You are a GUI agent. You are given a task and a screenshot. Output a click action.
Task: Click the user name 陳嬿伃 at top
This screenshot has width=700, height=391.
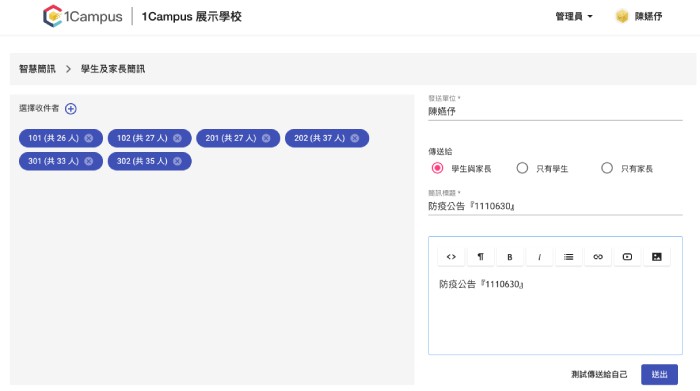tap(648, 17)
